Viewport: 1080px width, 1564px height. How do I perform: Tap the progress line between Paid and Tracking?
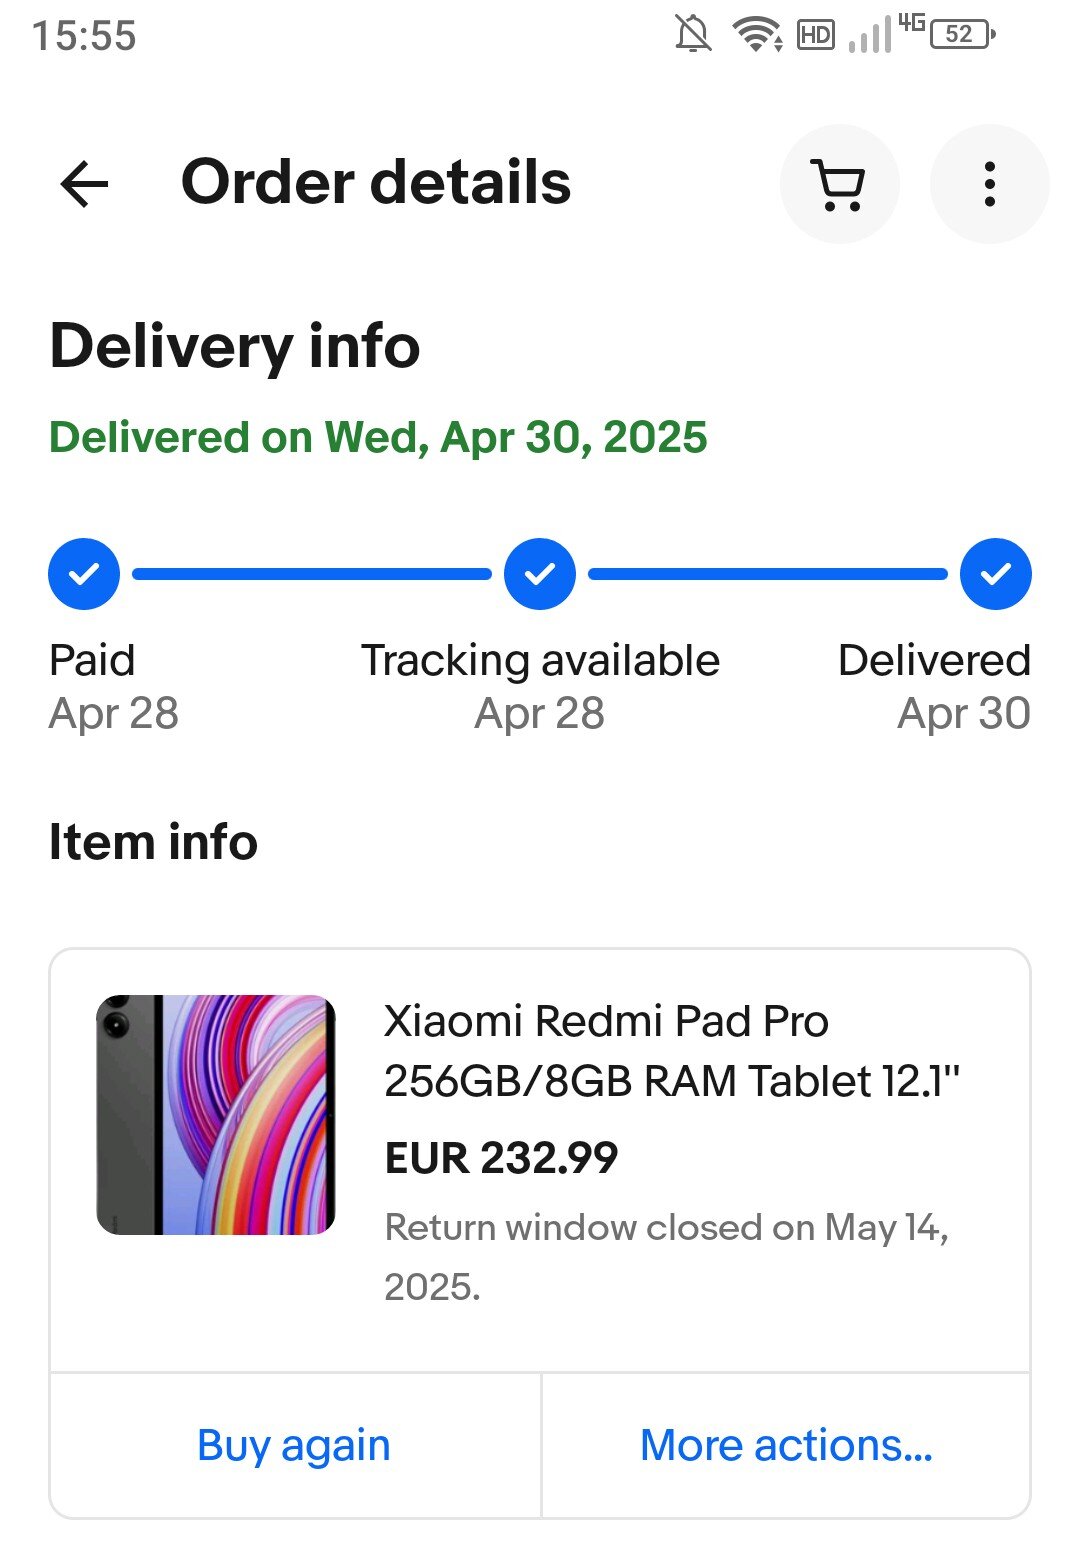[312, 574]
